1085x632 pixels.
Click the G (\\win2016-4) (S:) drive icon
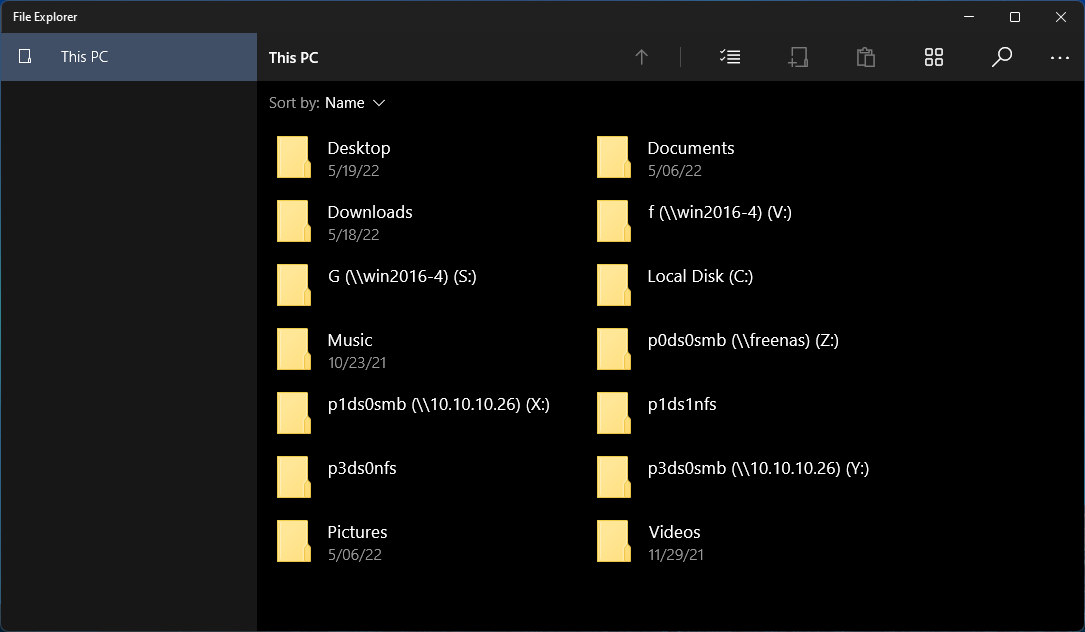click(x=293, y=285)
